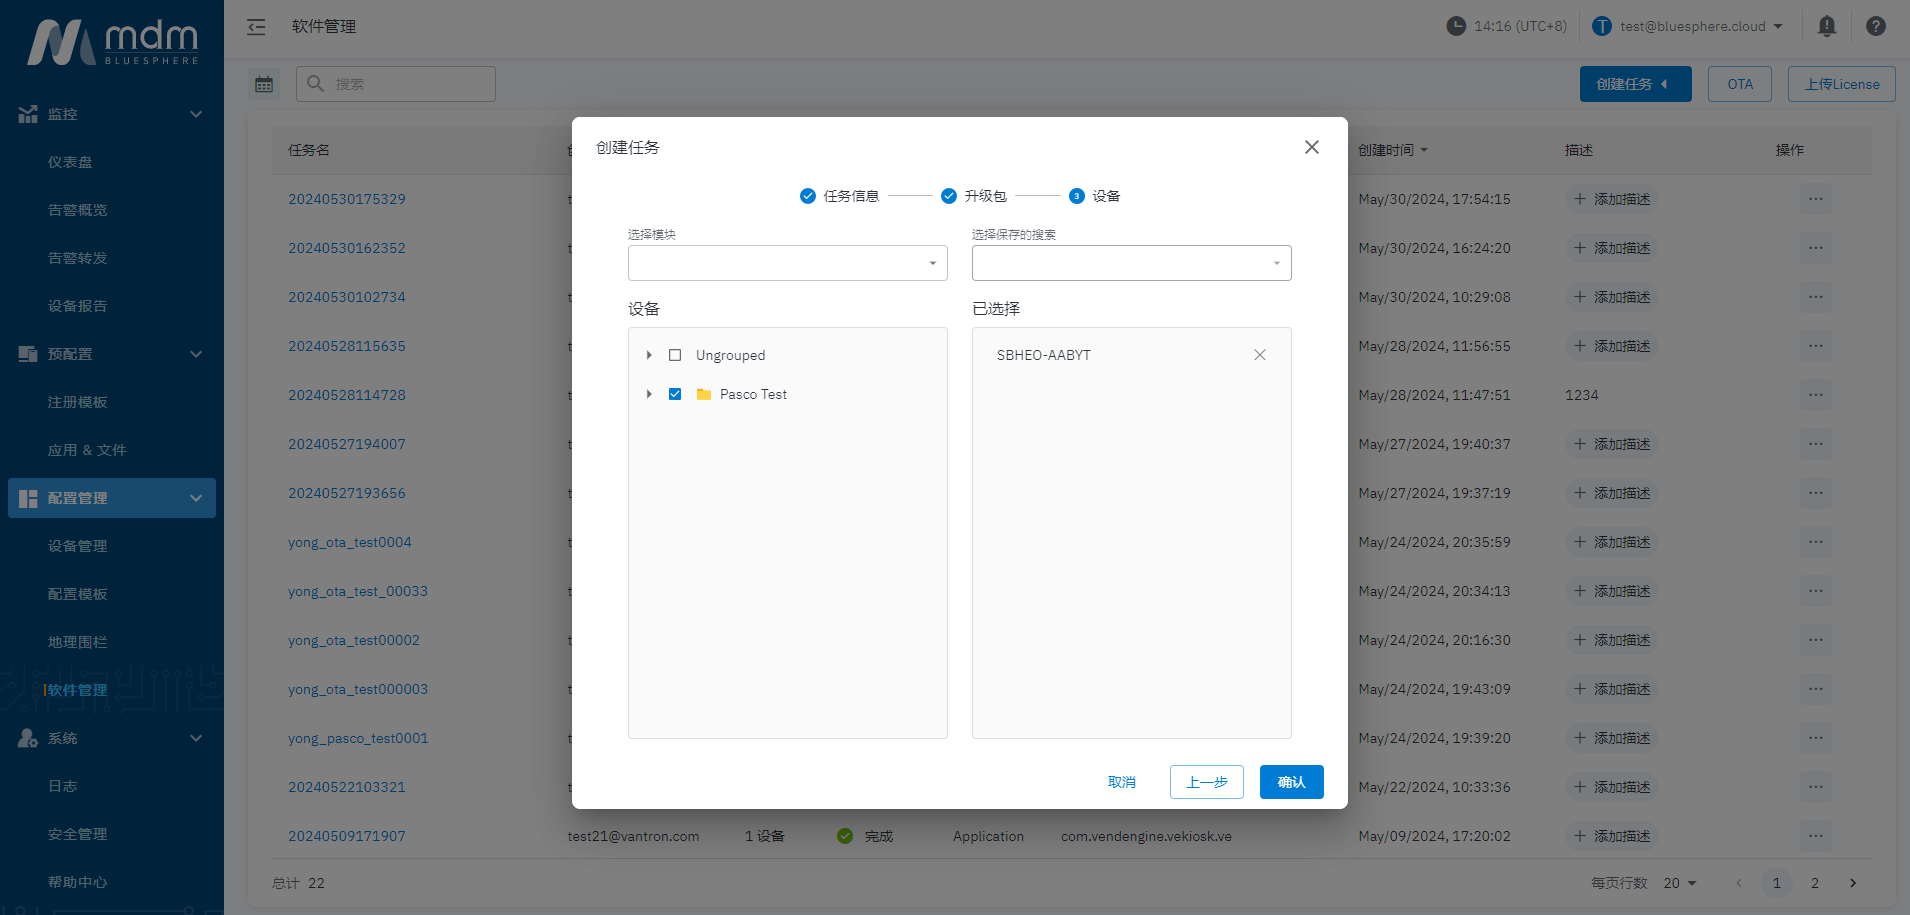Uncheck the Pasco Test checkbox
The height and width of the screenshot is (915, 1910).
(x=675, y=394)
